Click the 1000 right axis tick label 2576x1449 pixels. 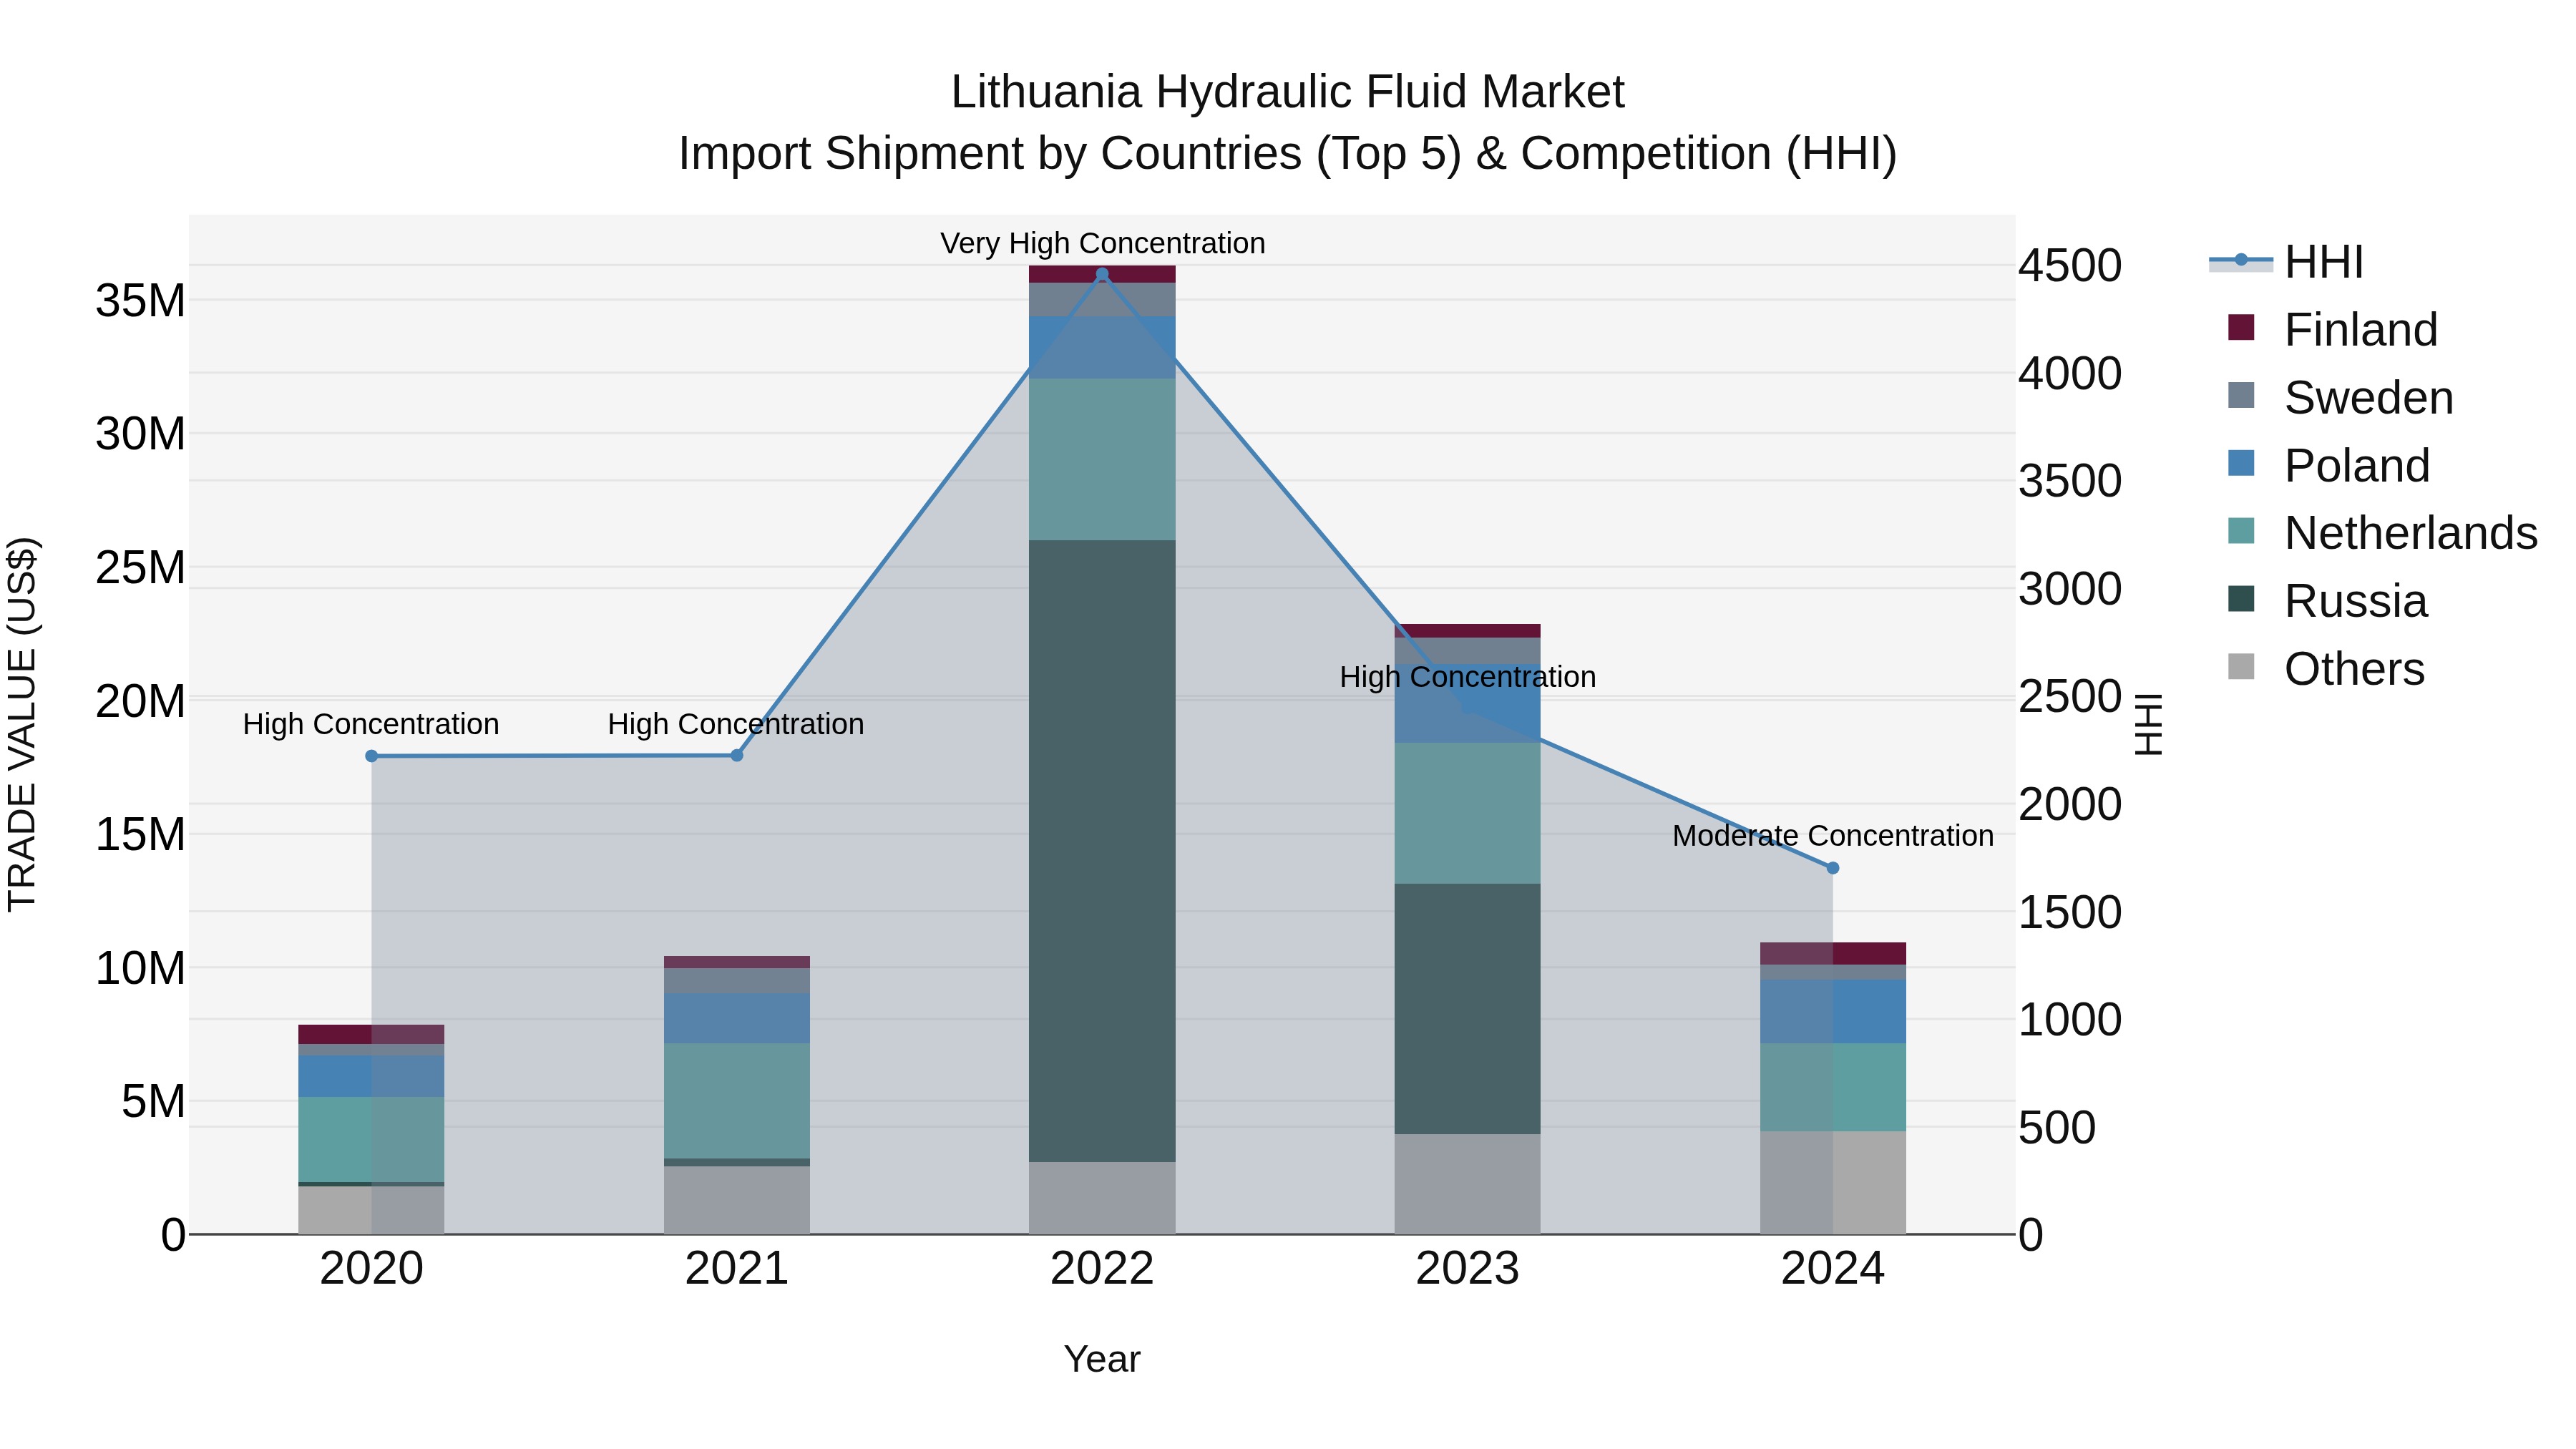coord(2070,1020)
